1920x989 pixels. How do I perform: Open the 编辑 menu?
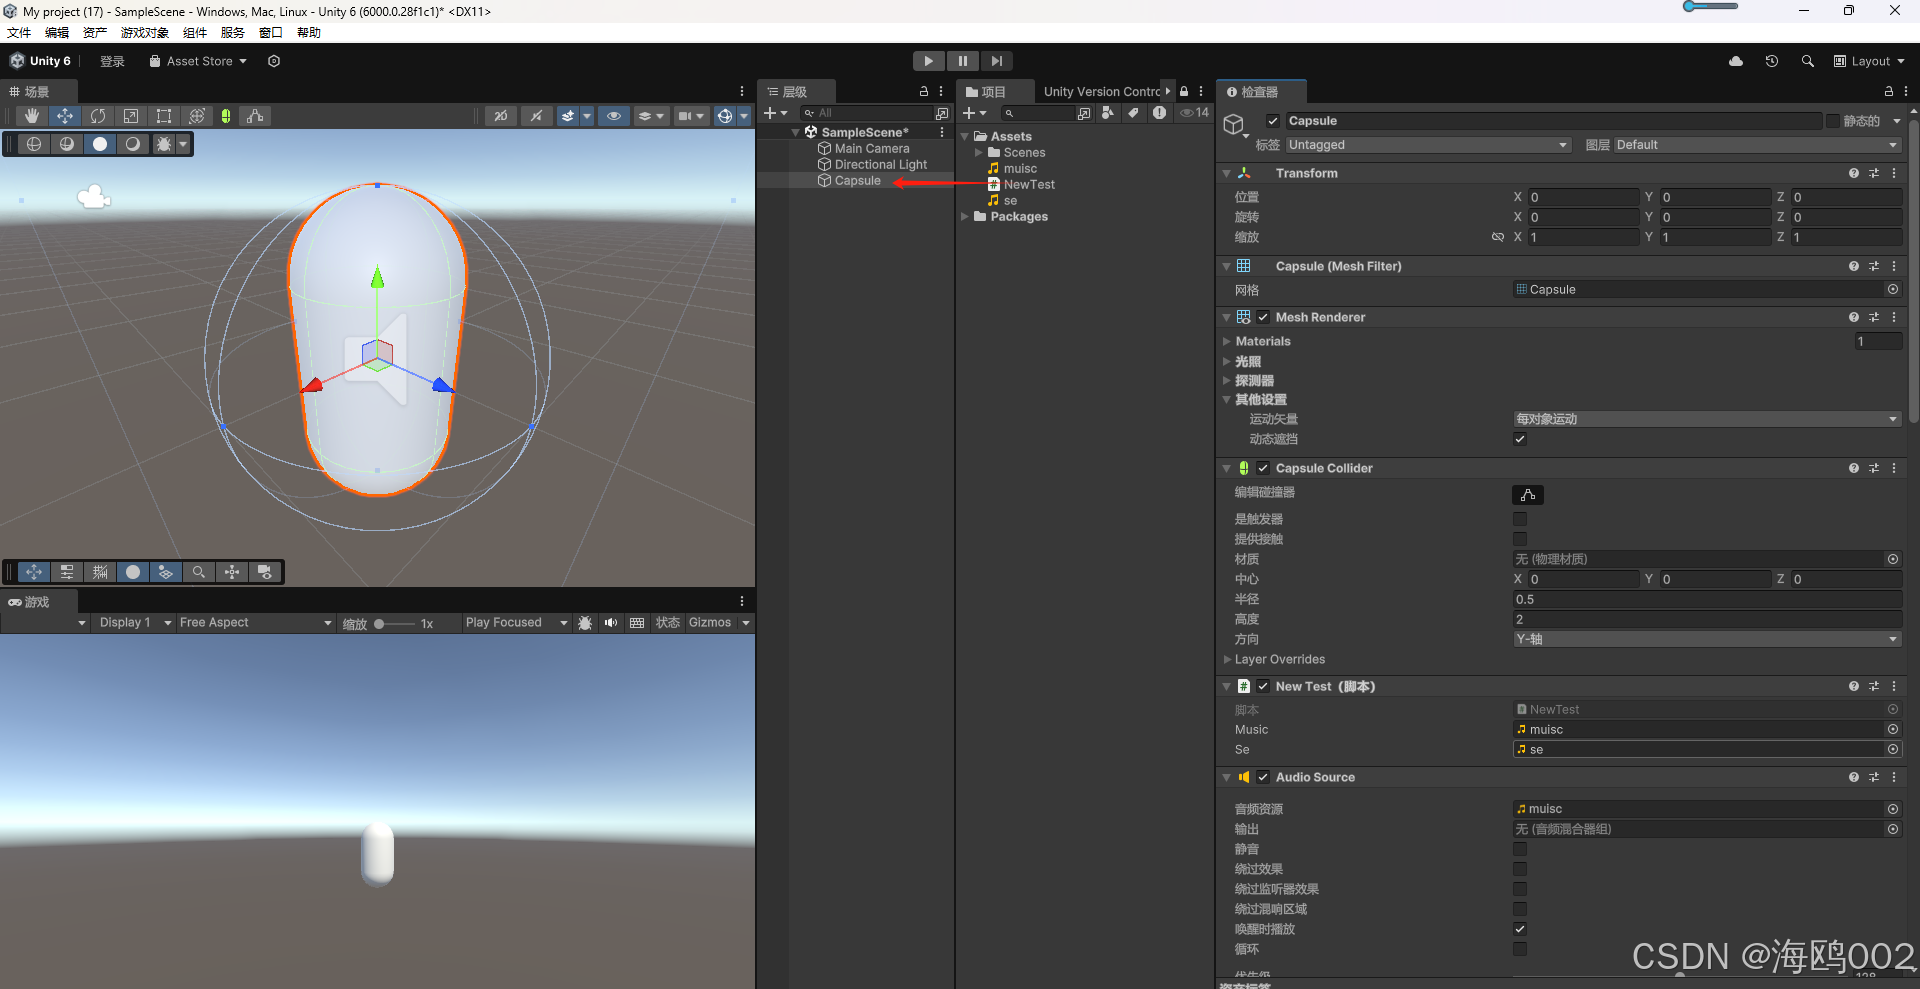[x=57, y=33]
